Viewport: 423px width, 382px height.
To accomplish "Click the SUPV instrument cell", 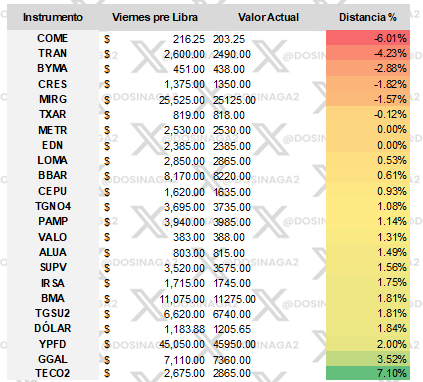I will coord(53,267).
